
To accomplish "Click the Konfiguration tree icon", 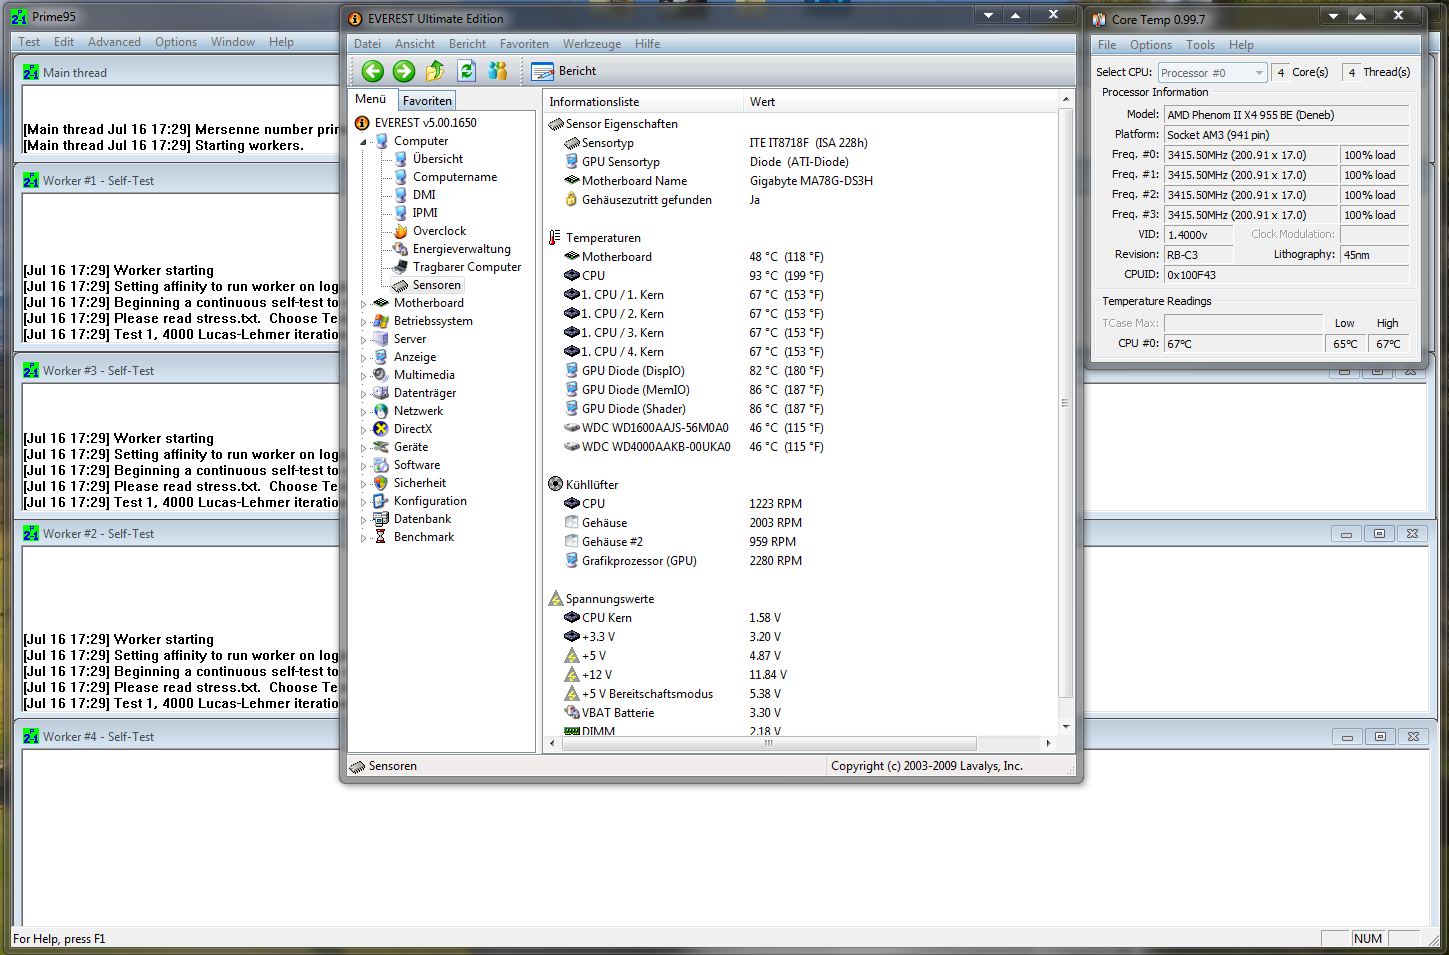I will 381,501.
